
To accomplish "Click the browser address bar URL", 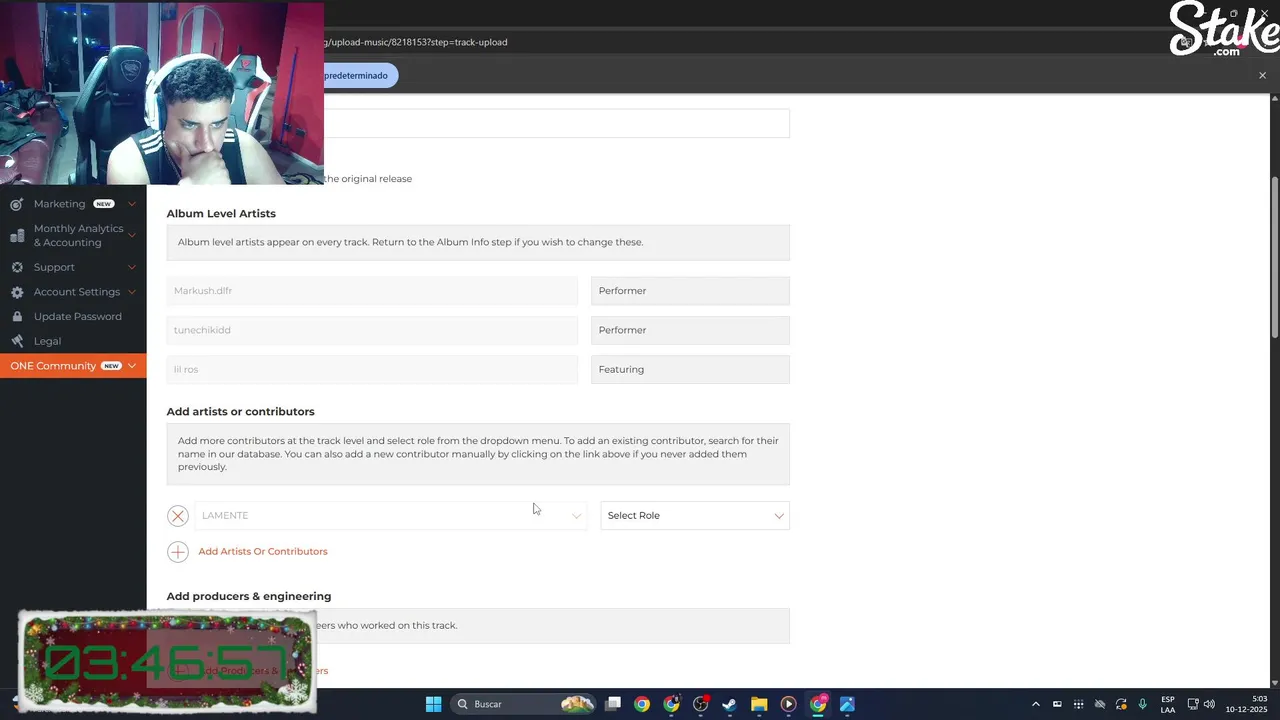I will coord(416,42).
